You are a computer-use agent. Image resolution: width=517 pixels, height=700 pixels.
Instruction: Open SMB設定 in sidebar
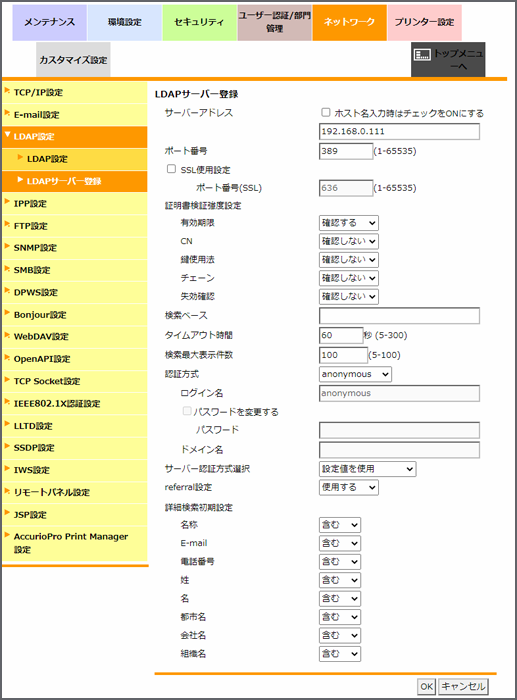coord(75,270)
